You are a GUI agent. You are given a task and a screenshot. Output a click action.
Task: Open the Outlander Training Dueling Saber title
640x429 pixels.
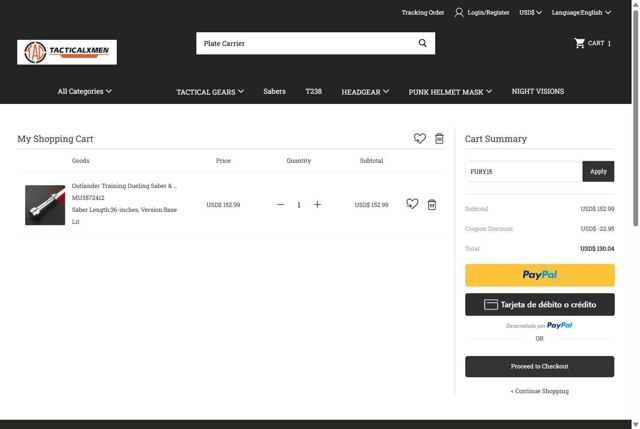tap(124, 186)
